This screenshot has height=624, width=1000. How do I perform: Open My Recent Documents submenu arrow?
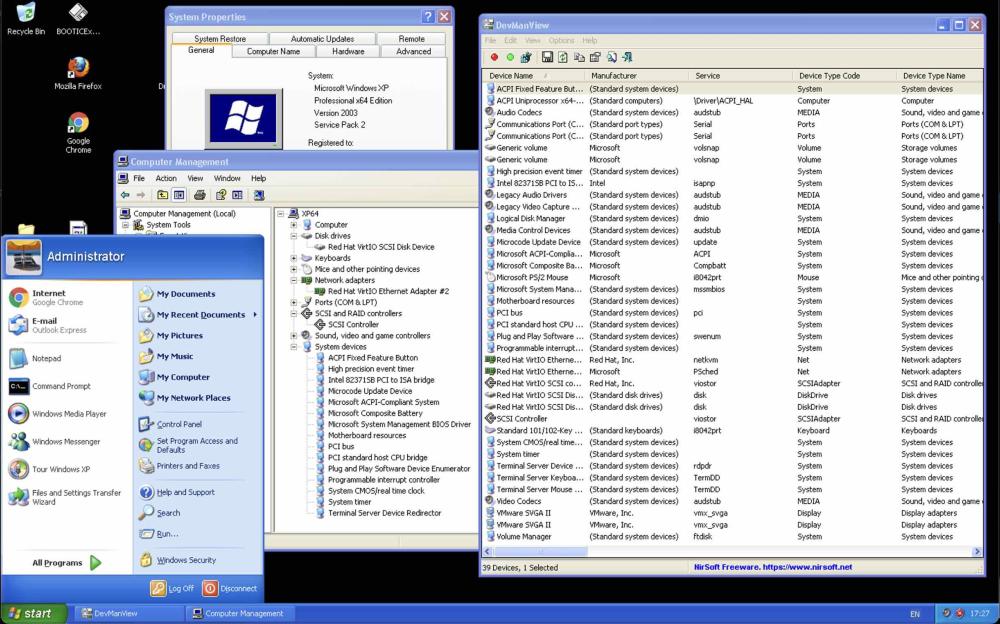pyautogui.click(x=255, y=315)
